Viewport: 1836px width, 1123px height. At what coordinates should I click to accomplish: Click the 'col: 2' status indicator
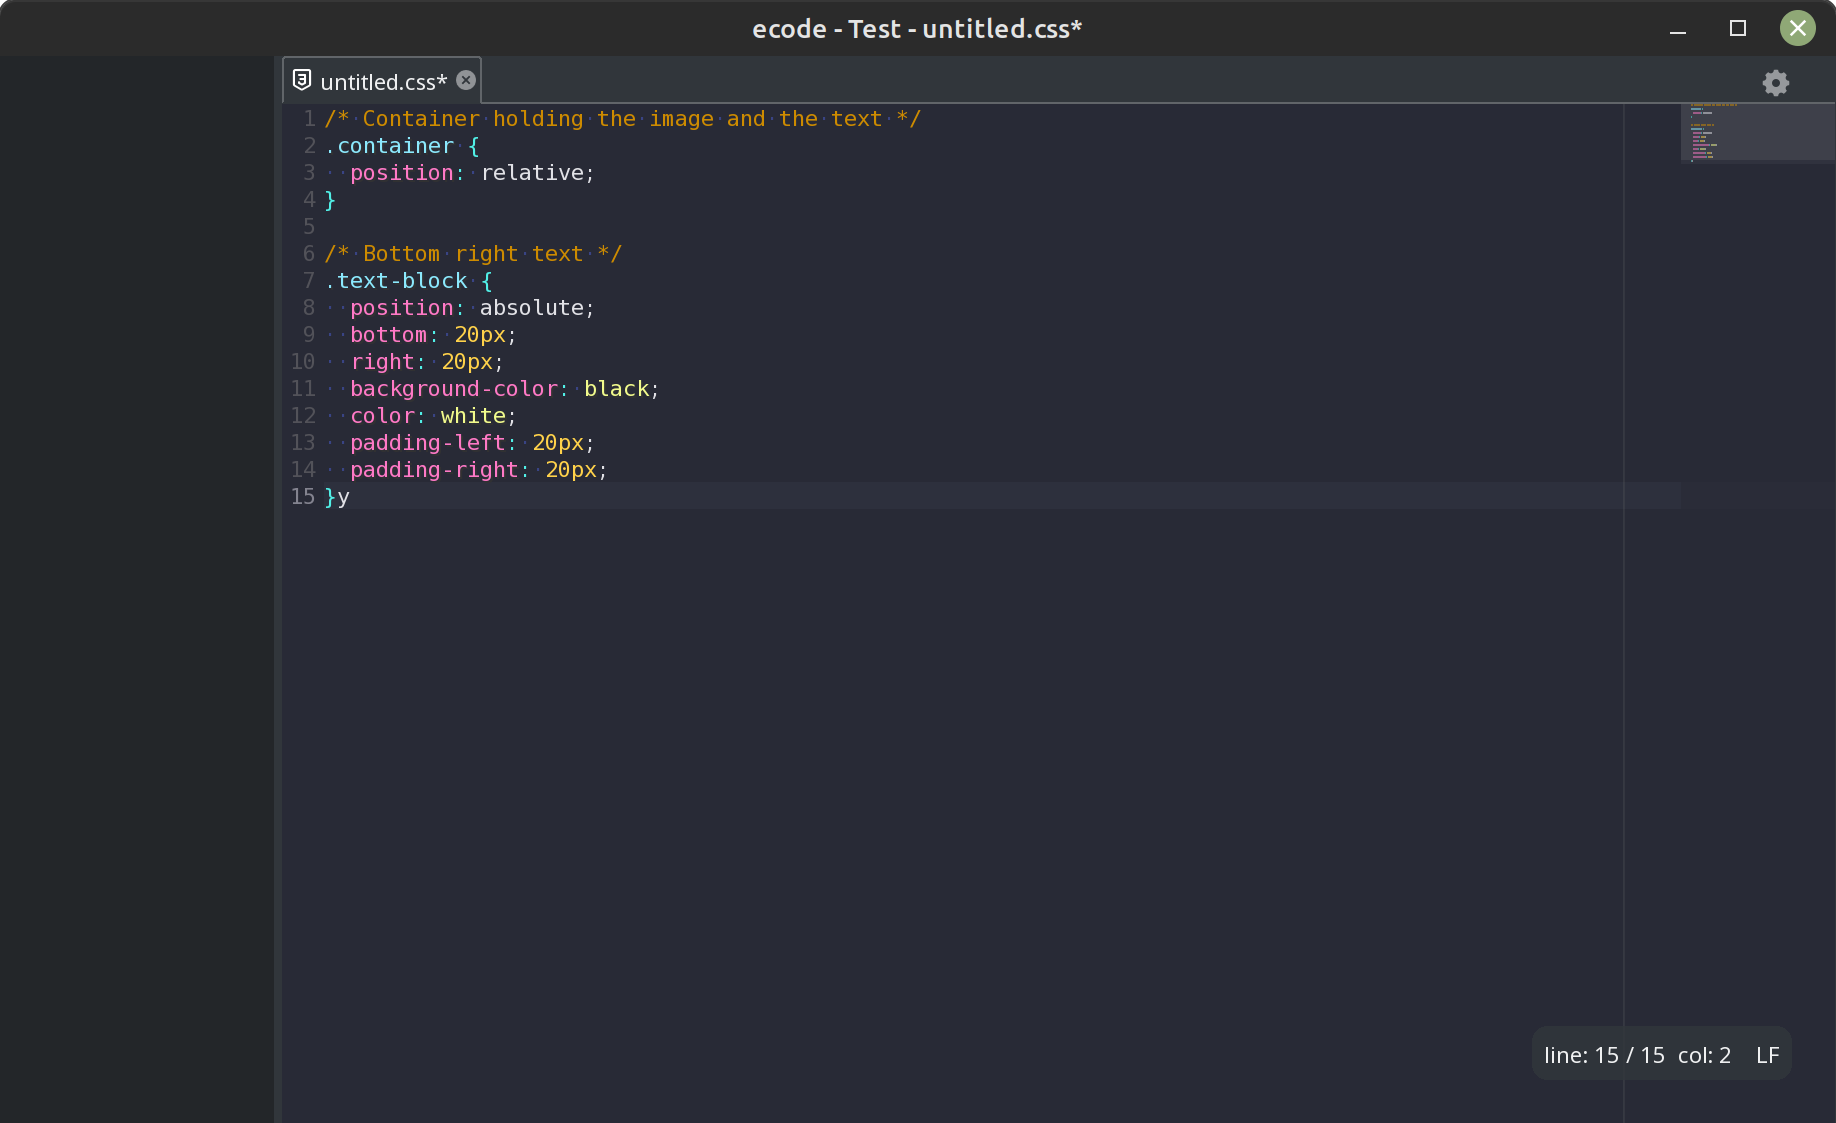(x=1705, y=1054)
